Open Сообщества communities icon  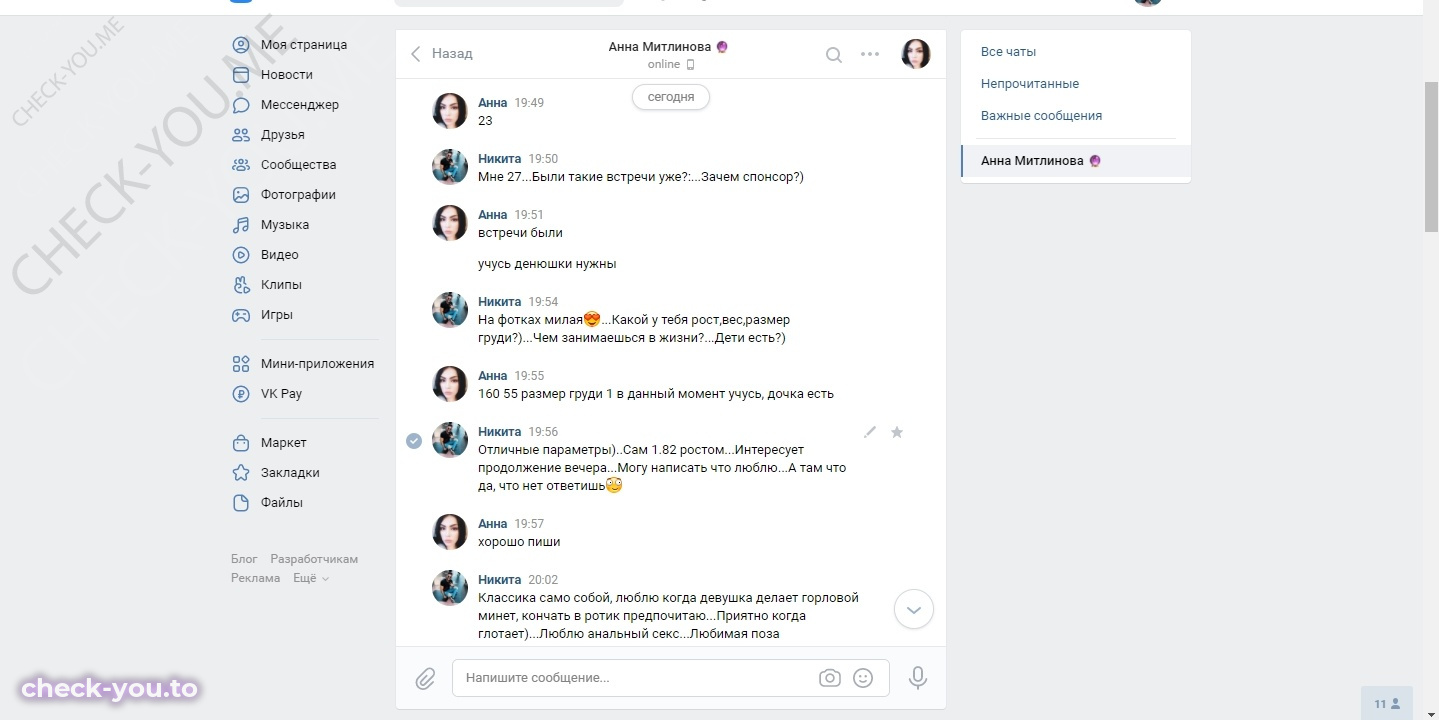click(241, 165)
